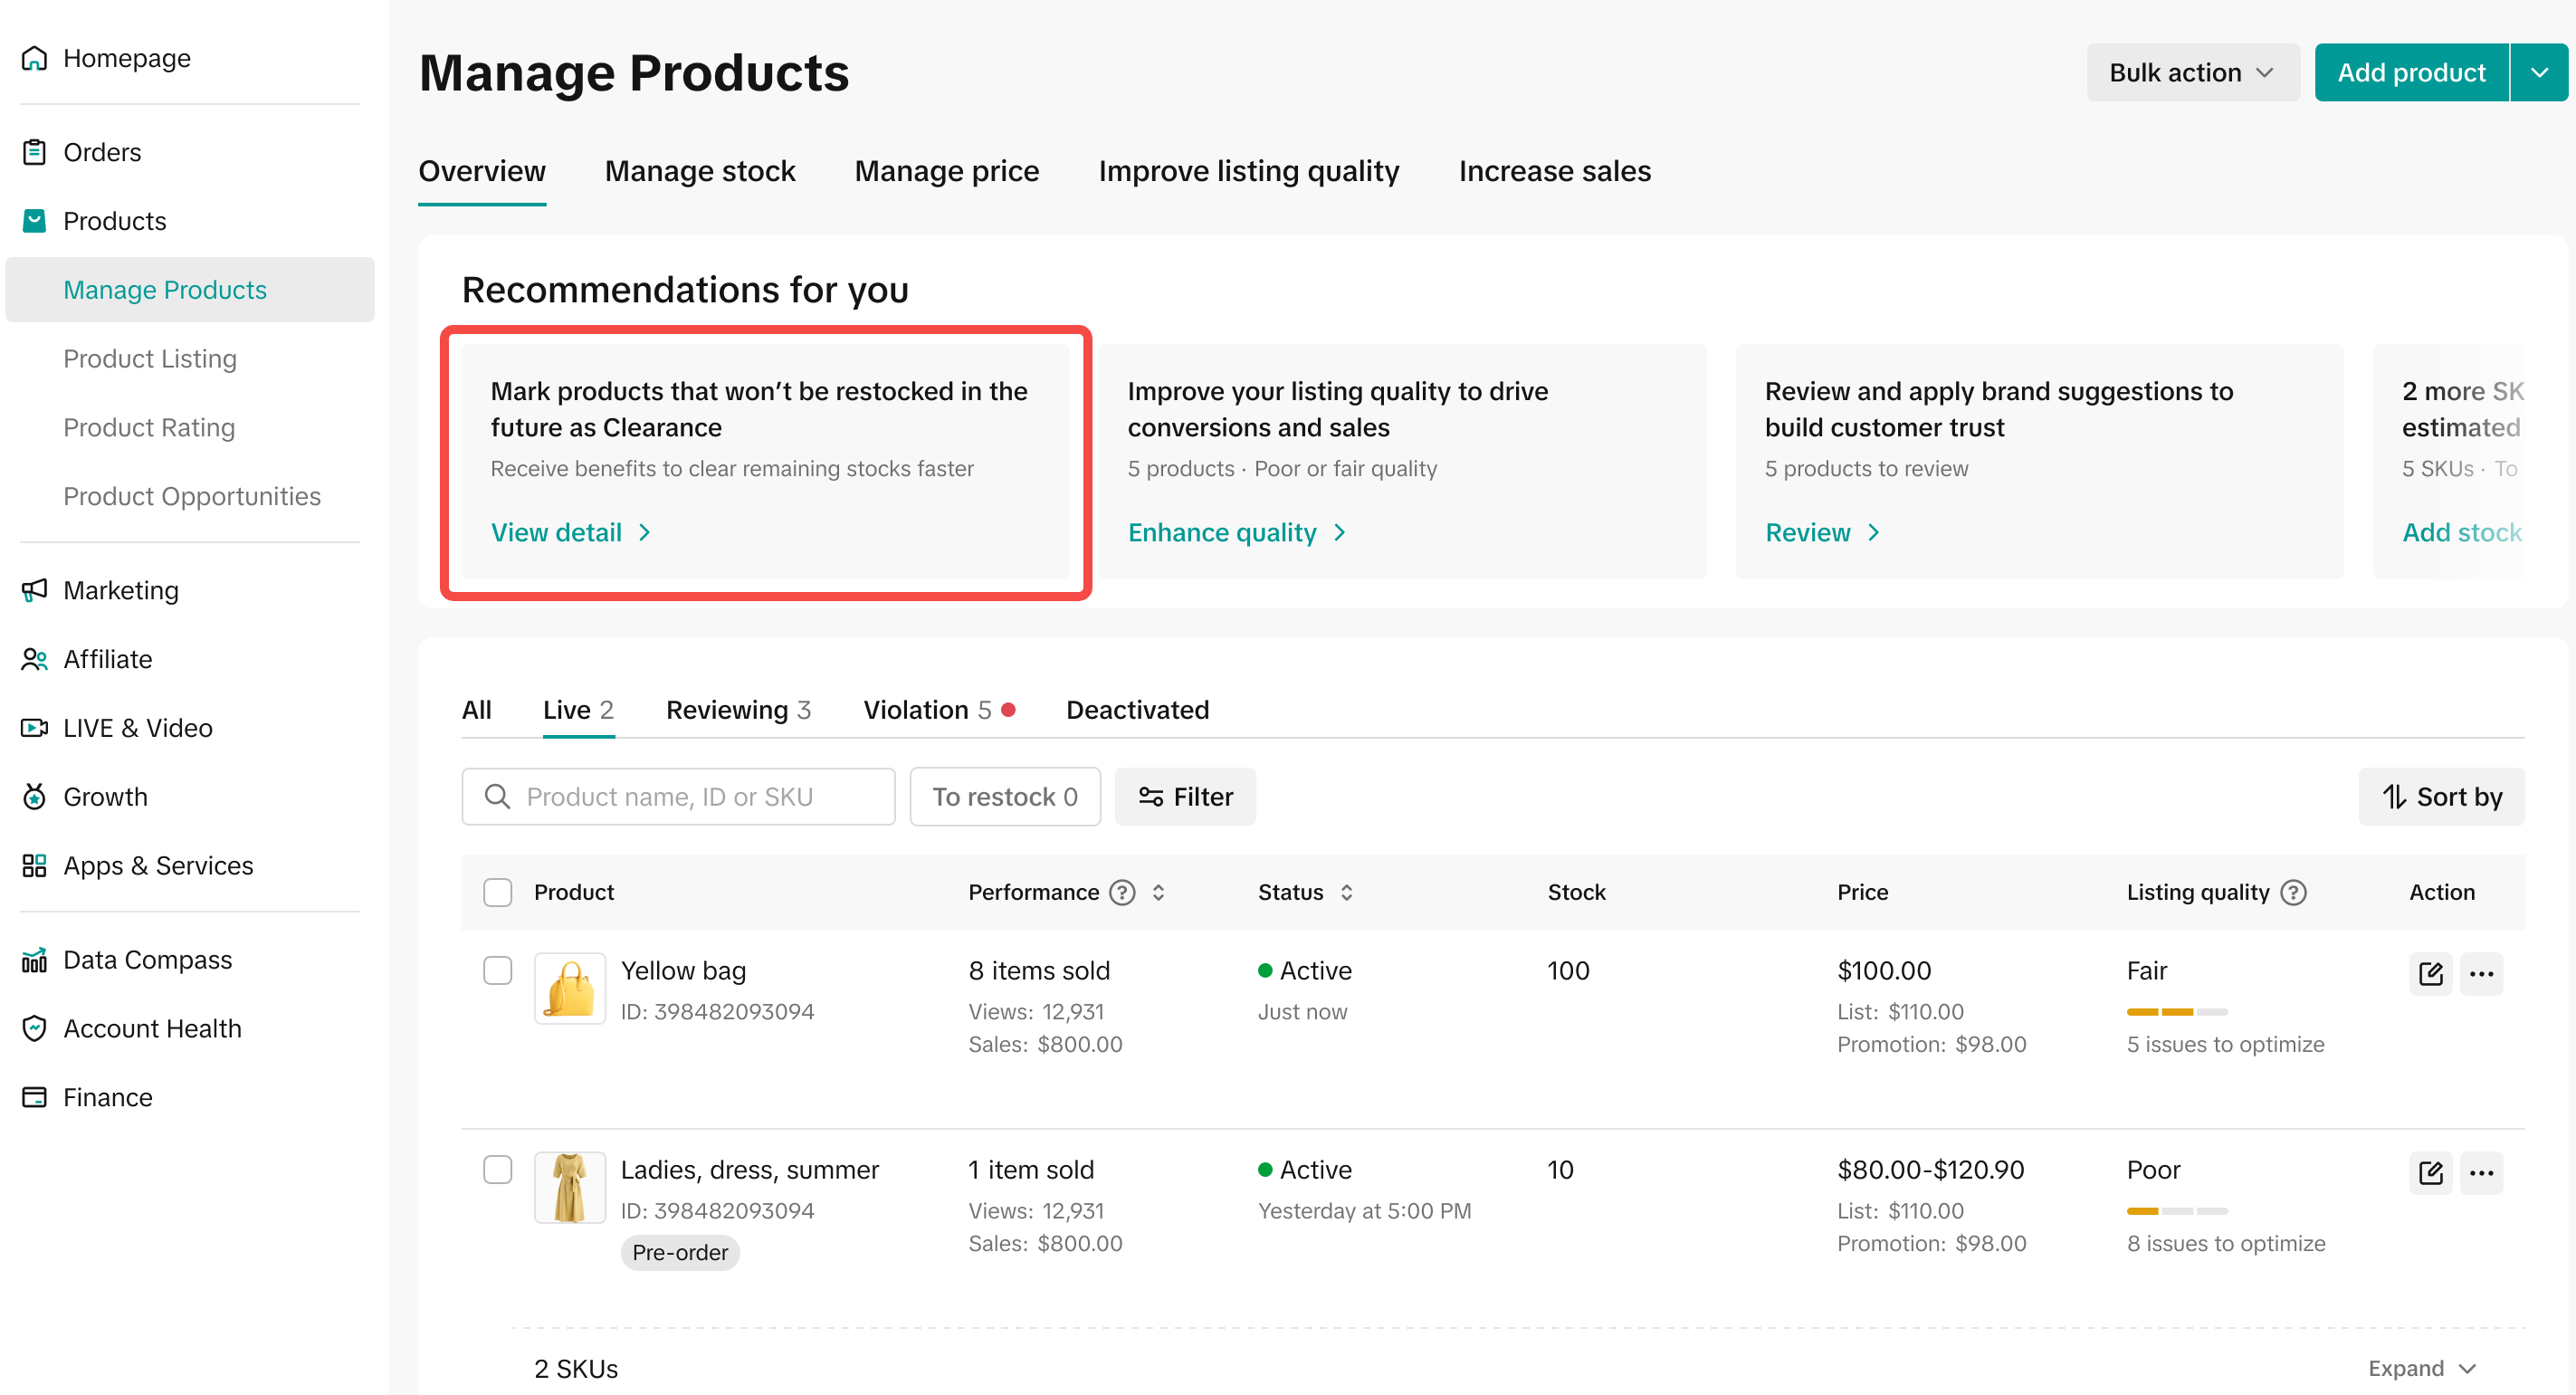Click the Data Compass chart icon
Image resolution: width=2576 pixels, height=1395 pixels.
coord(34,960)
